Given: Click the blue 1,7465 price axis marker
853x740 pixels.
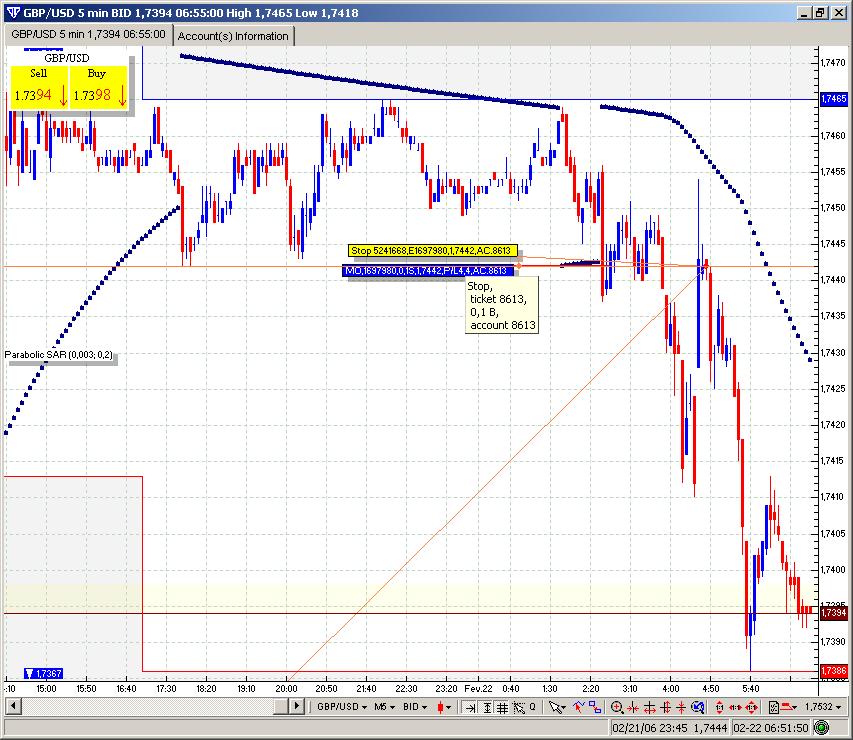Looking at the screenshot, I should click(x=833, y=98).
